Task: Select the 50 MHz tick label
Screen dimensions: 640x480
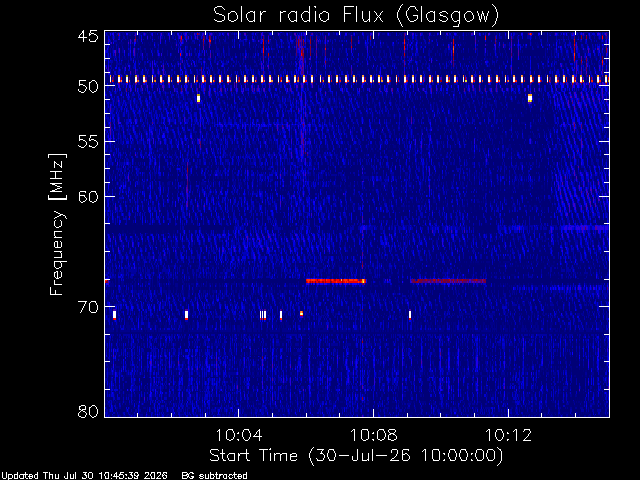Action: [88, 86]
